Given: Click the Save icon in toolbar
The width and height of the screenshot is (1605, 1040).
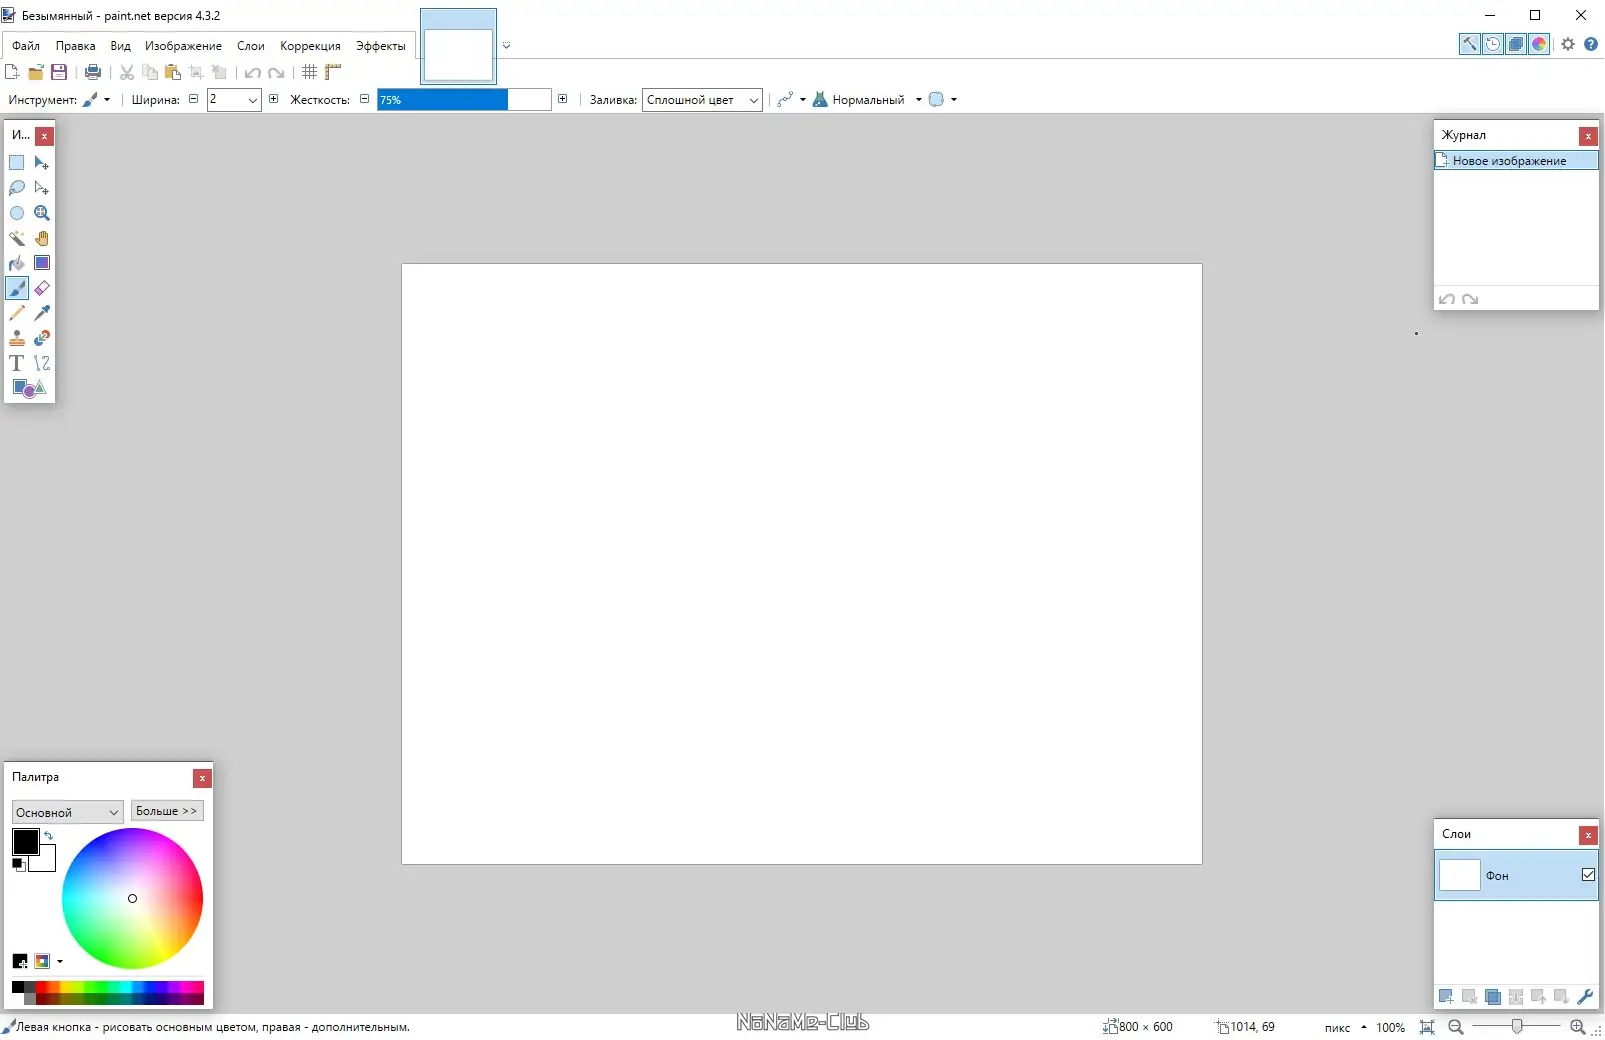Looking at the screenshot, I should (59, 72).
